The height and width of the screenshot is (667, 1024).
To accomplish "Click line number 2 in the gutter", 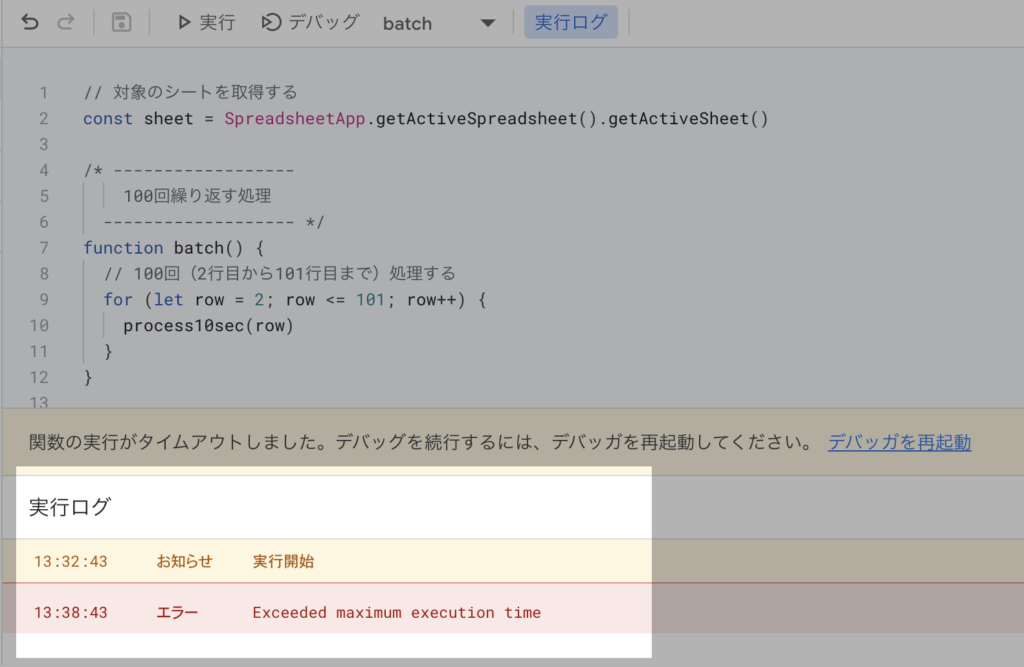I will [x=43, y=119].
